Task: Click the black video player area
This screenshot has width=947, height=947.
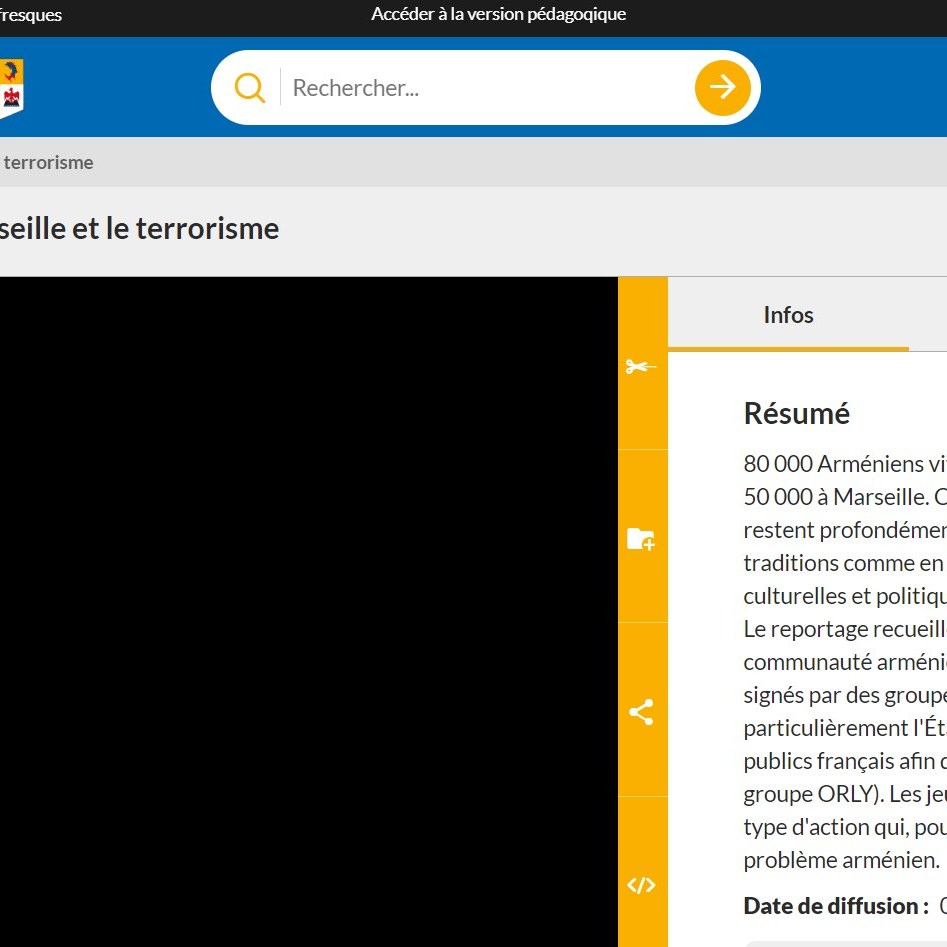Action: point(309,611)
